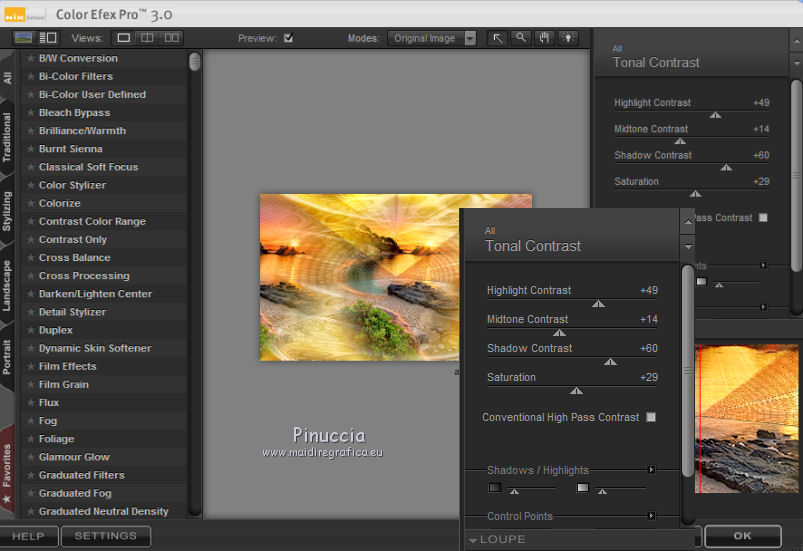803x551 pixels.
Task: Click the HELP button
Action: click(x=29, y=536)
